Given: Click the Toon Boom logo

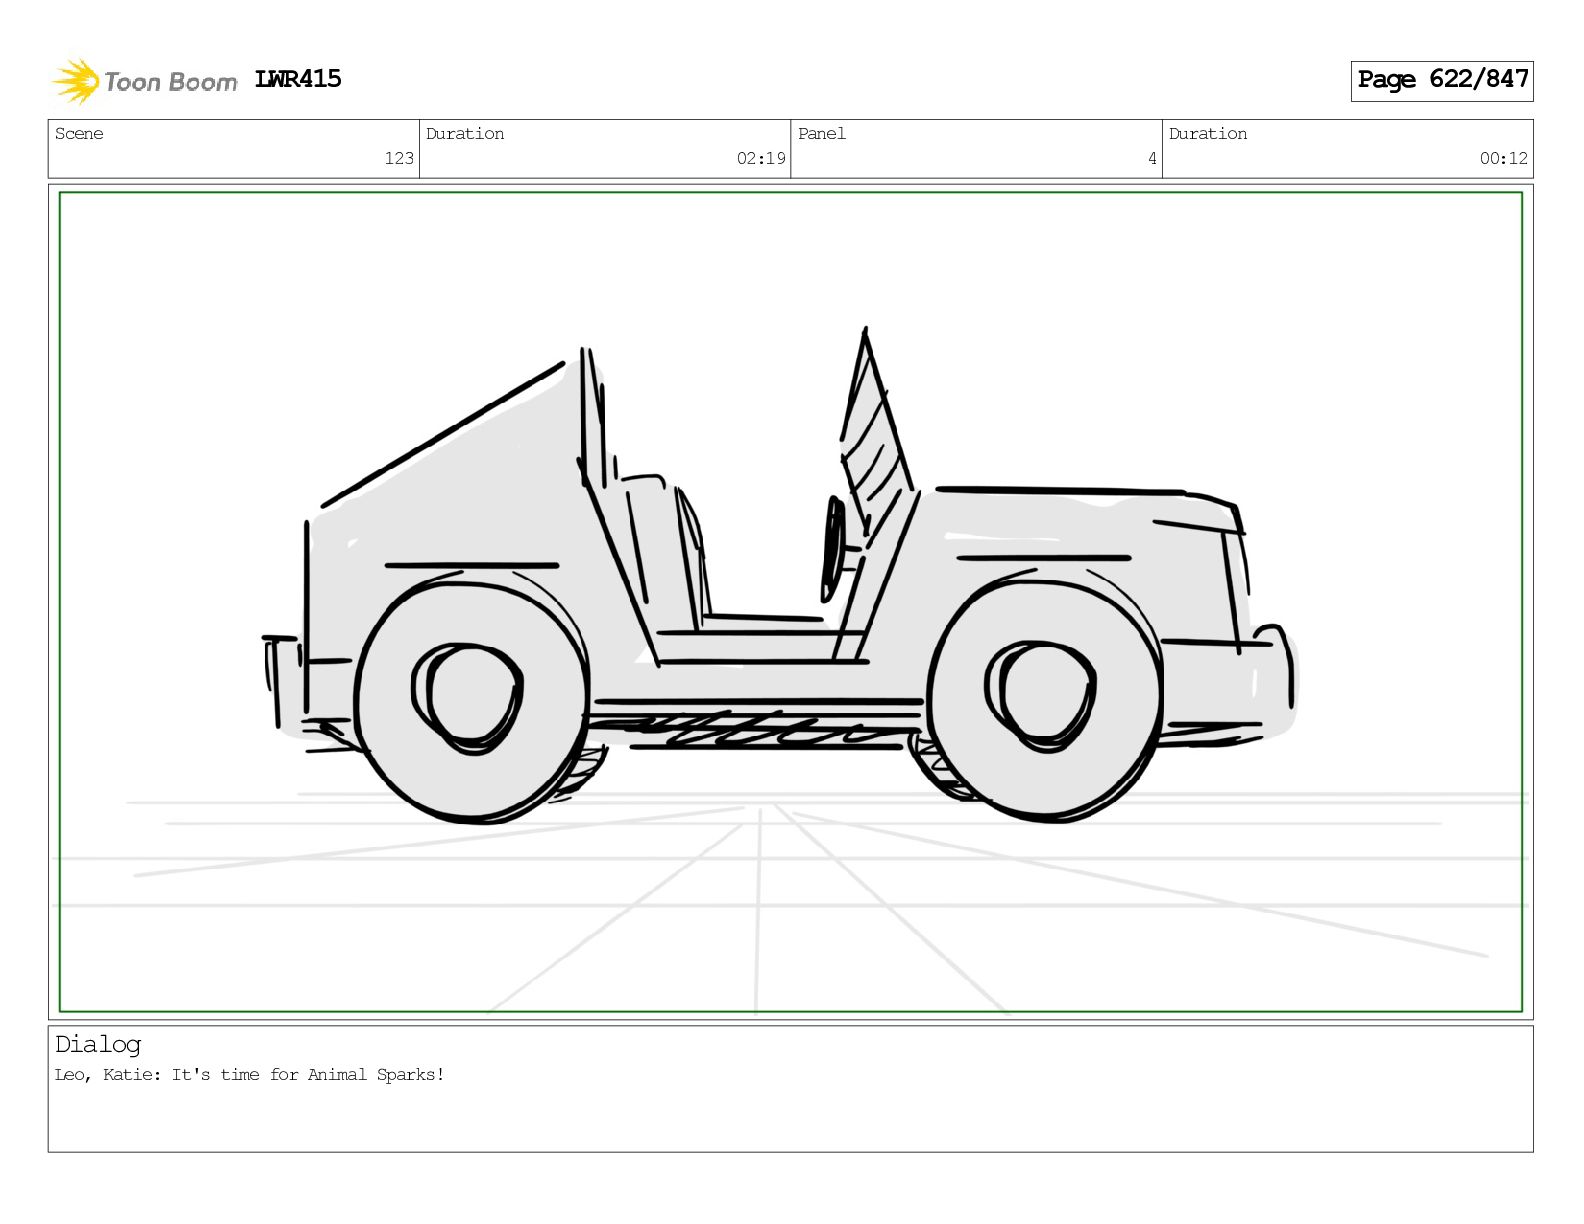Looking at the screenshot, I should [x=145, y=81].
